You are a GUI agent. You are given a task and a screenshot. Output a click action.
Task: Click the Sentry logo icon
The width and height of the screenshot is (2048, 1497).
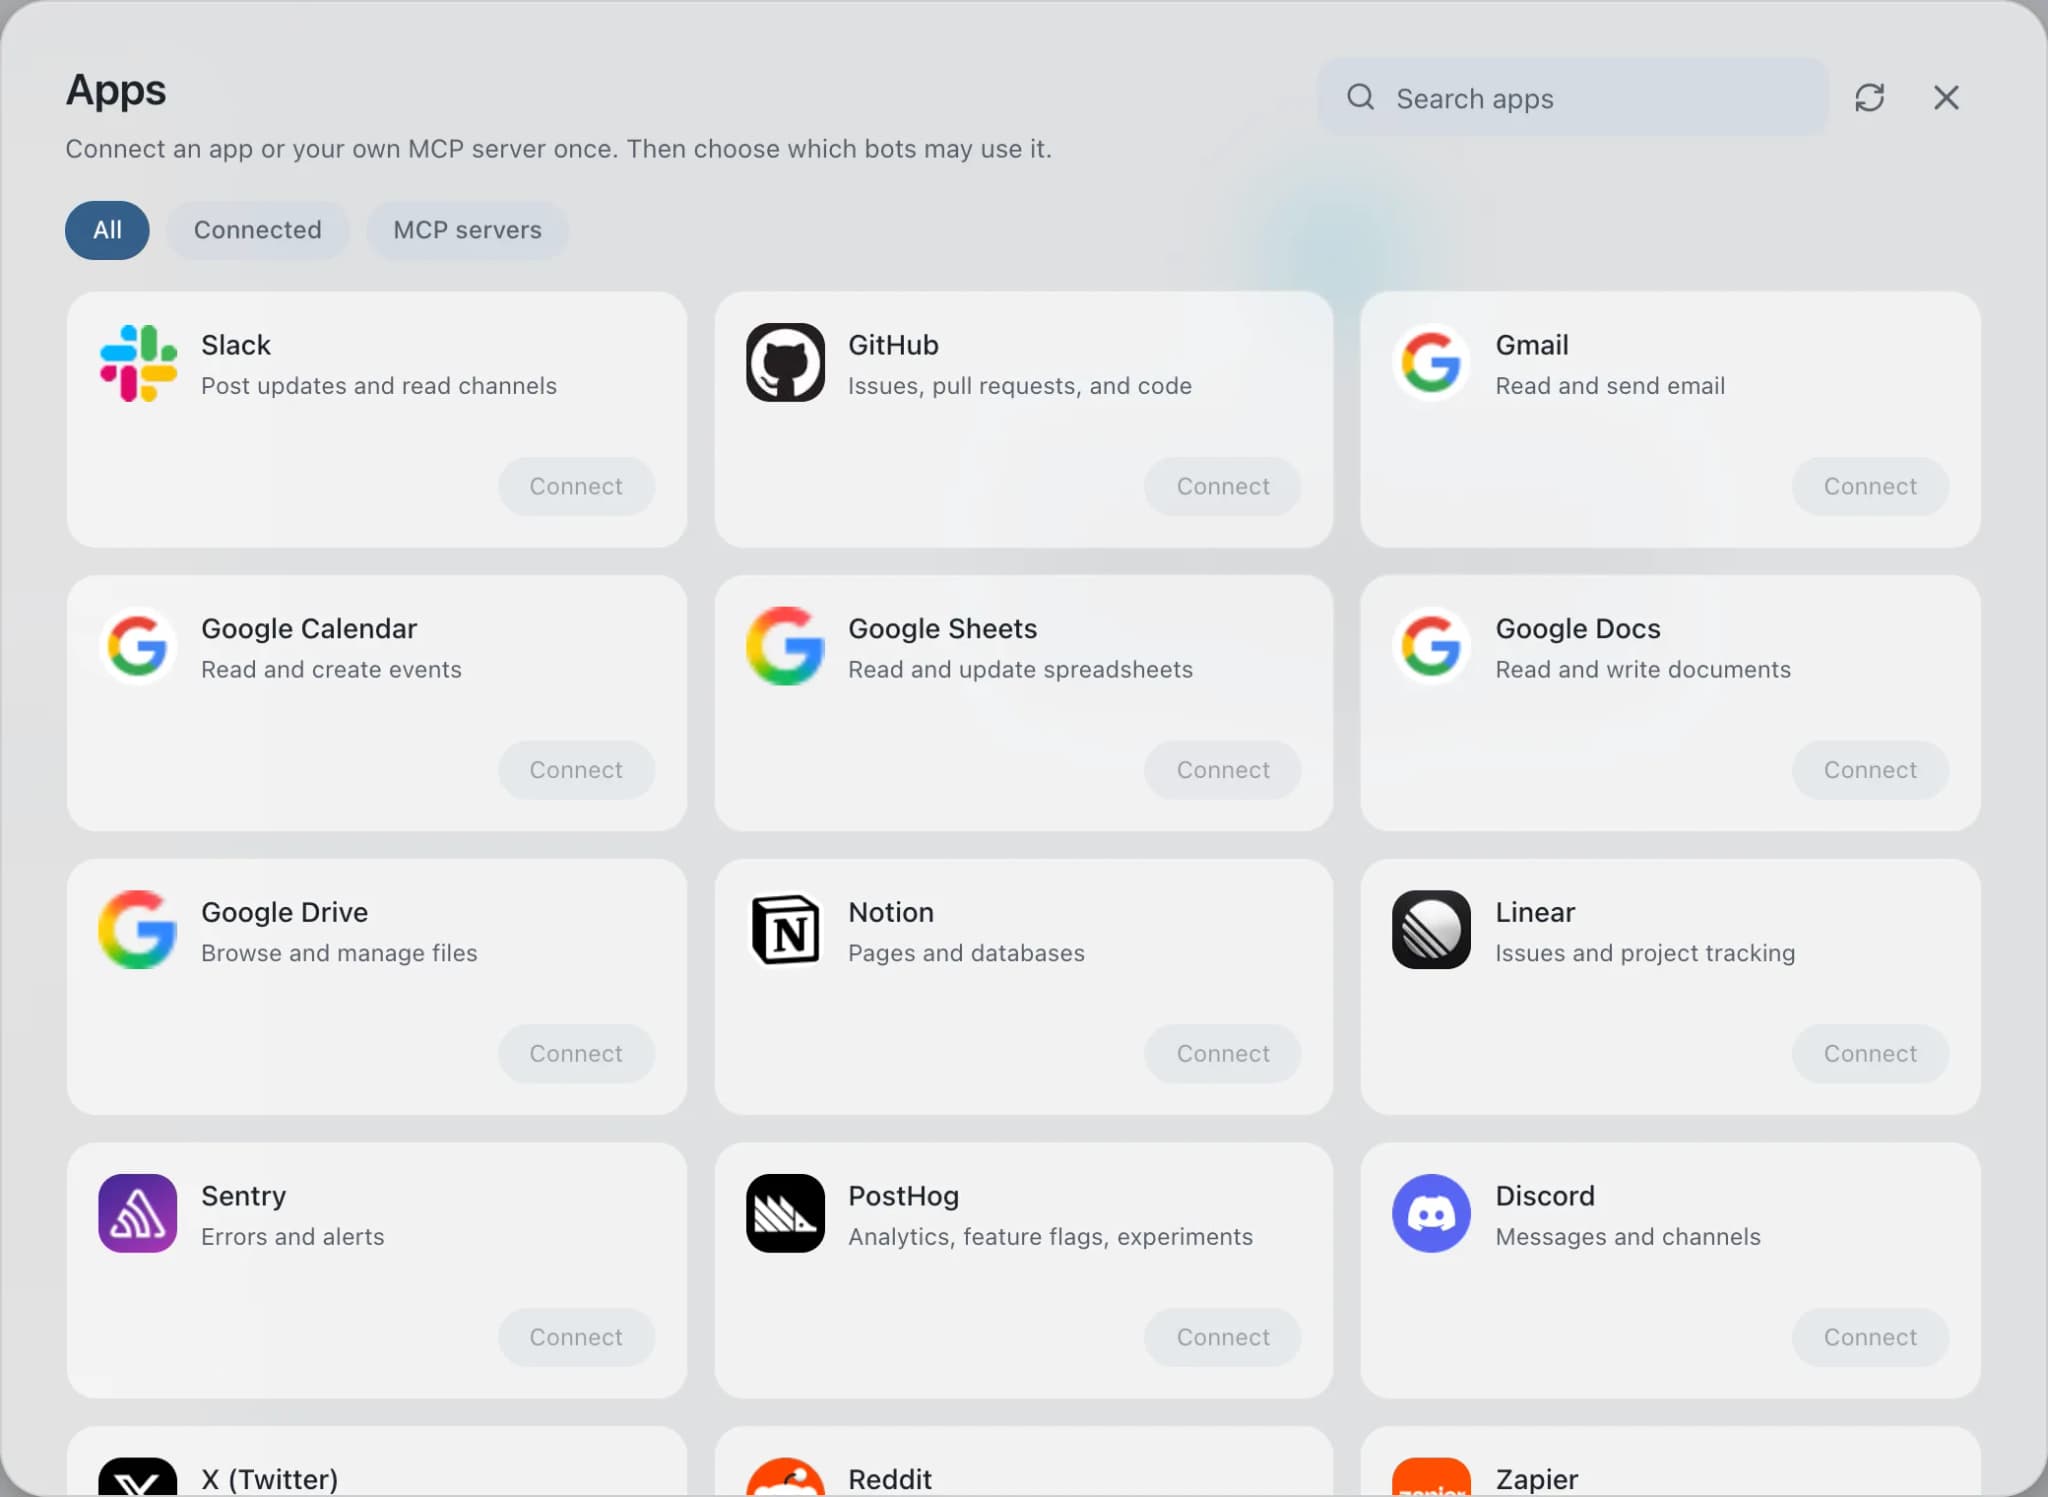pyautogui.click(x=138, y=1213)
